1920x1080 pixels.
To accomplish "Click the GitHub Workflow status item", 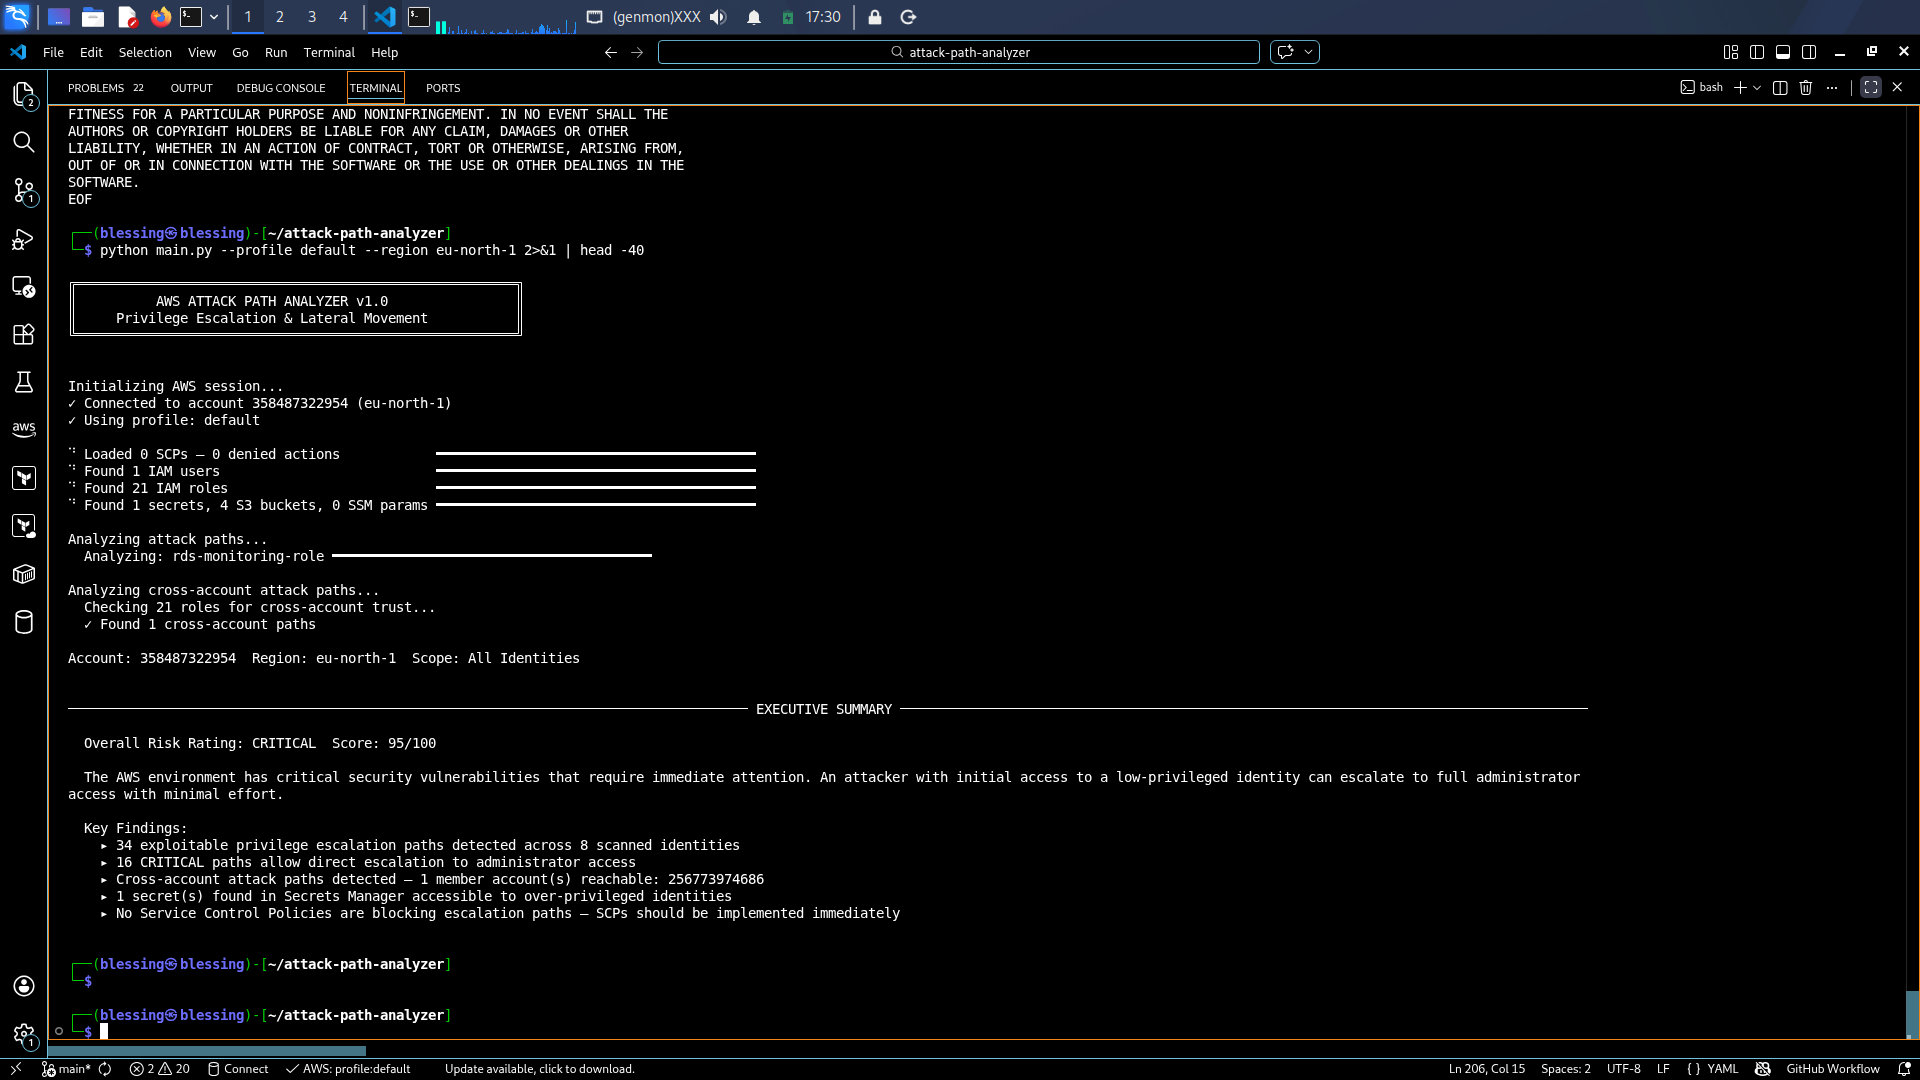I will pyautogui.click(x=1833, y=1069).
